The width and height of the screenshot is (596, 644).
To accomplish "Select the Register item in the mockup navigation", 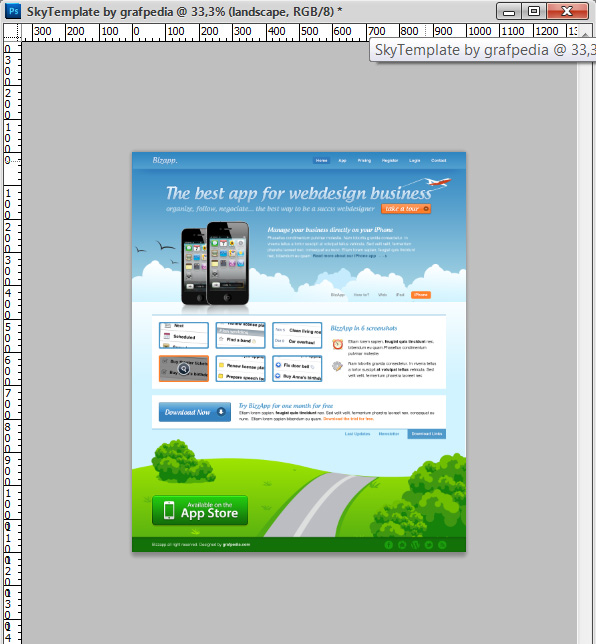I will (390, 161).
